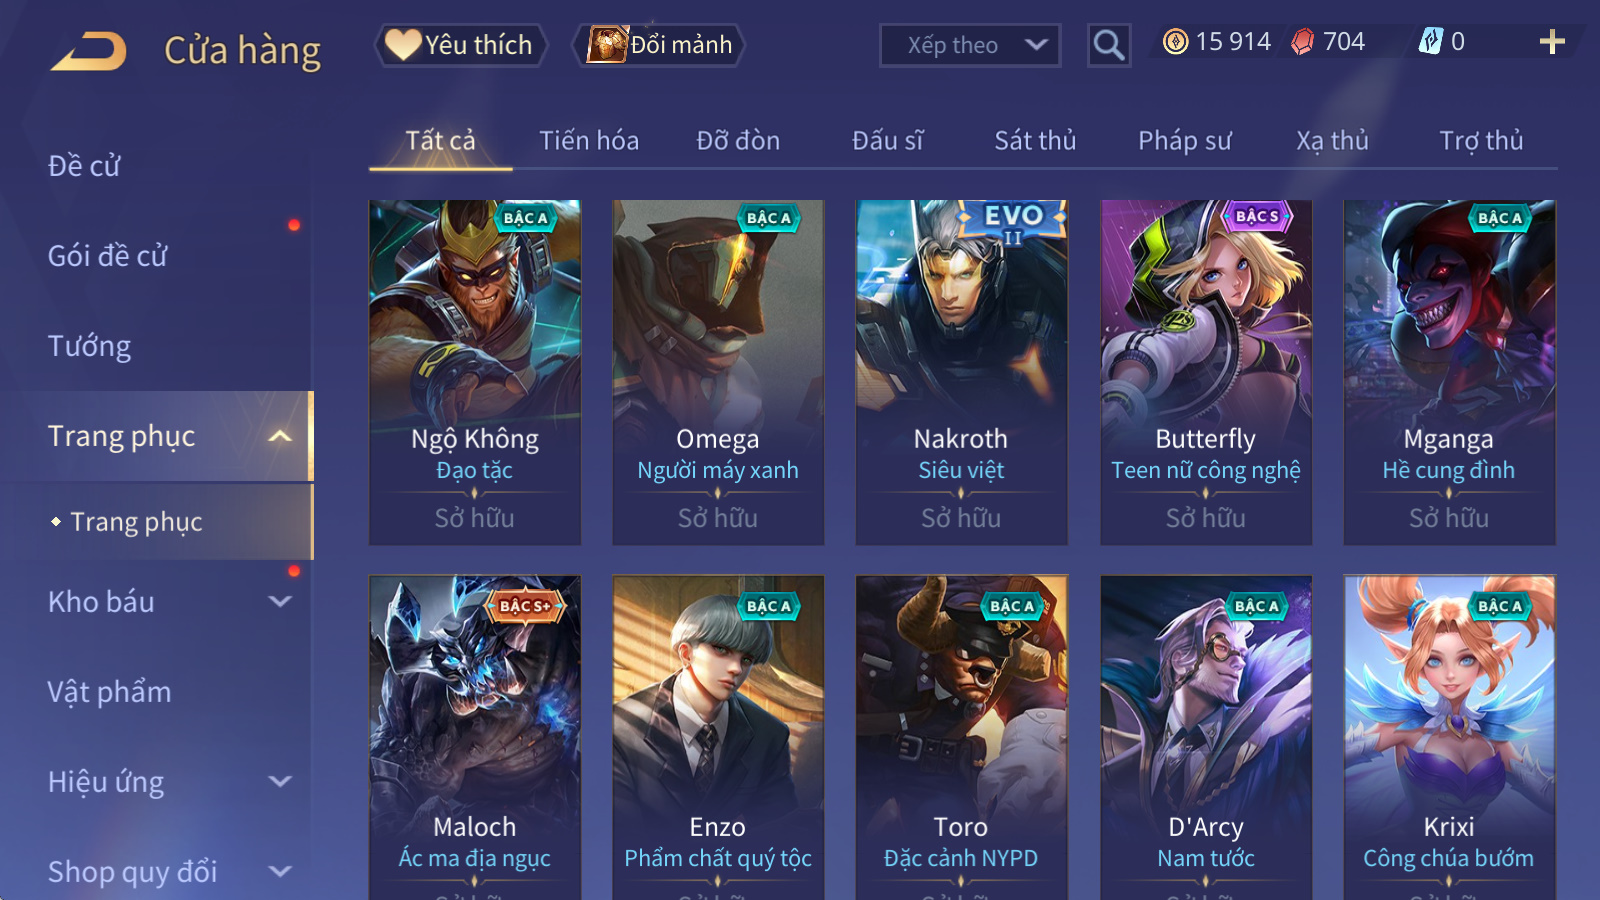Click the back arrow icon

point(89,50)
